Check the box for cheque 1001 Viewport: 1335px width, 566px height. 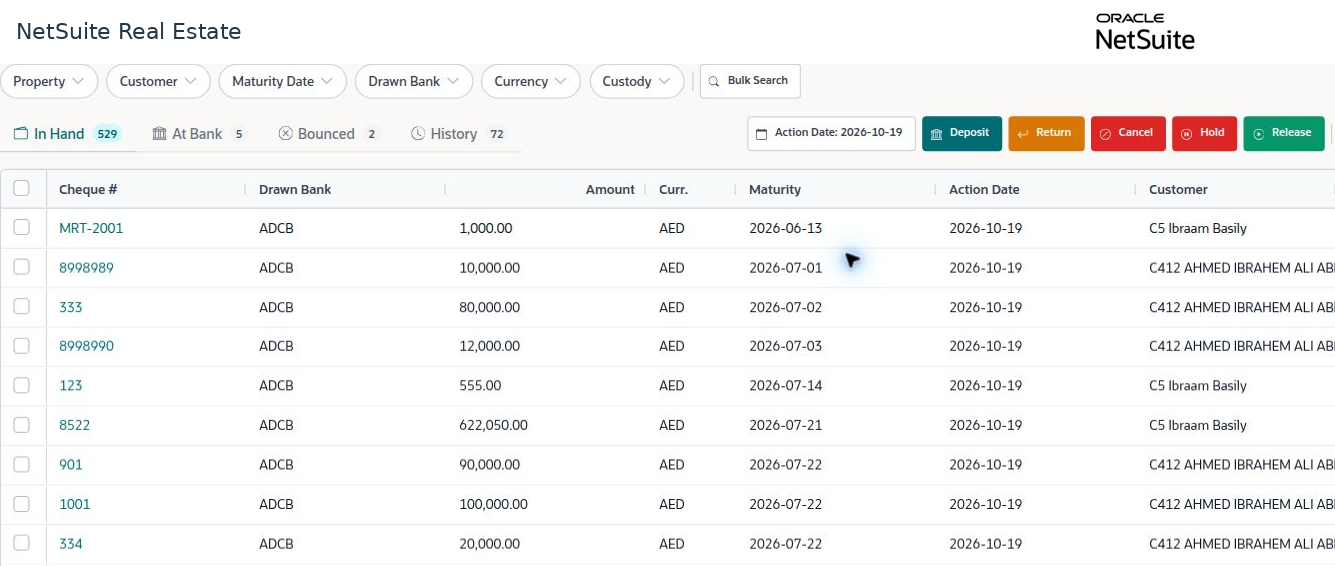pyautogui.click(x=22, y=504)
